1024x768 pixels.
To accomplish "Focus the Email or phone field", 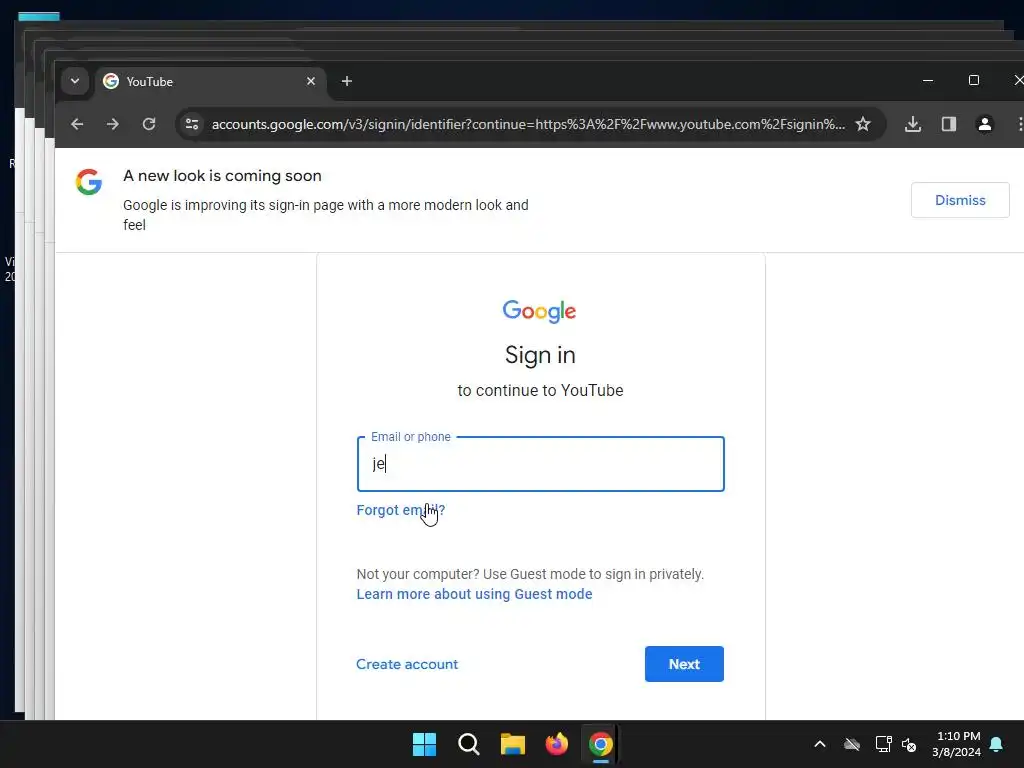I will point(541,464).
